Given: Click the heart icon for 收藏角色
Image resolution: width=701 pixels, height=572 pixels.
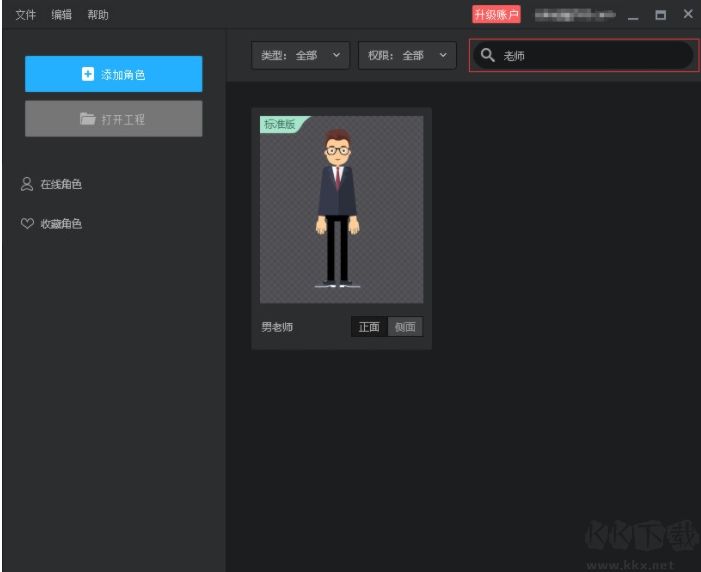Looking at the screenshot, I should point(27,224).
